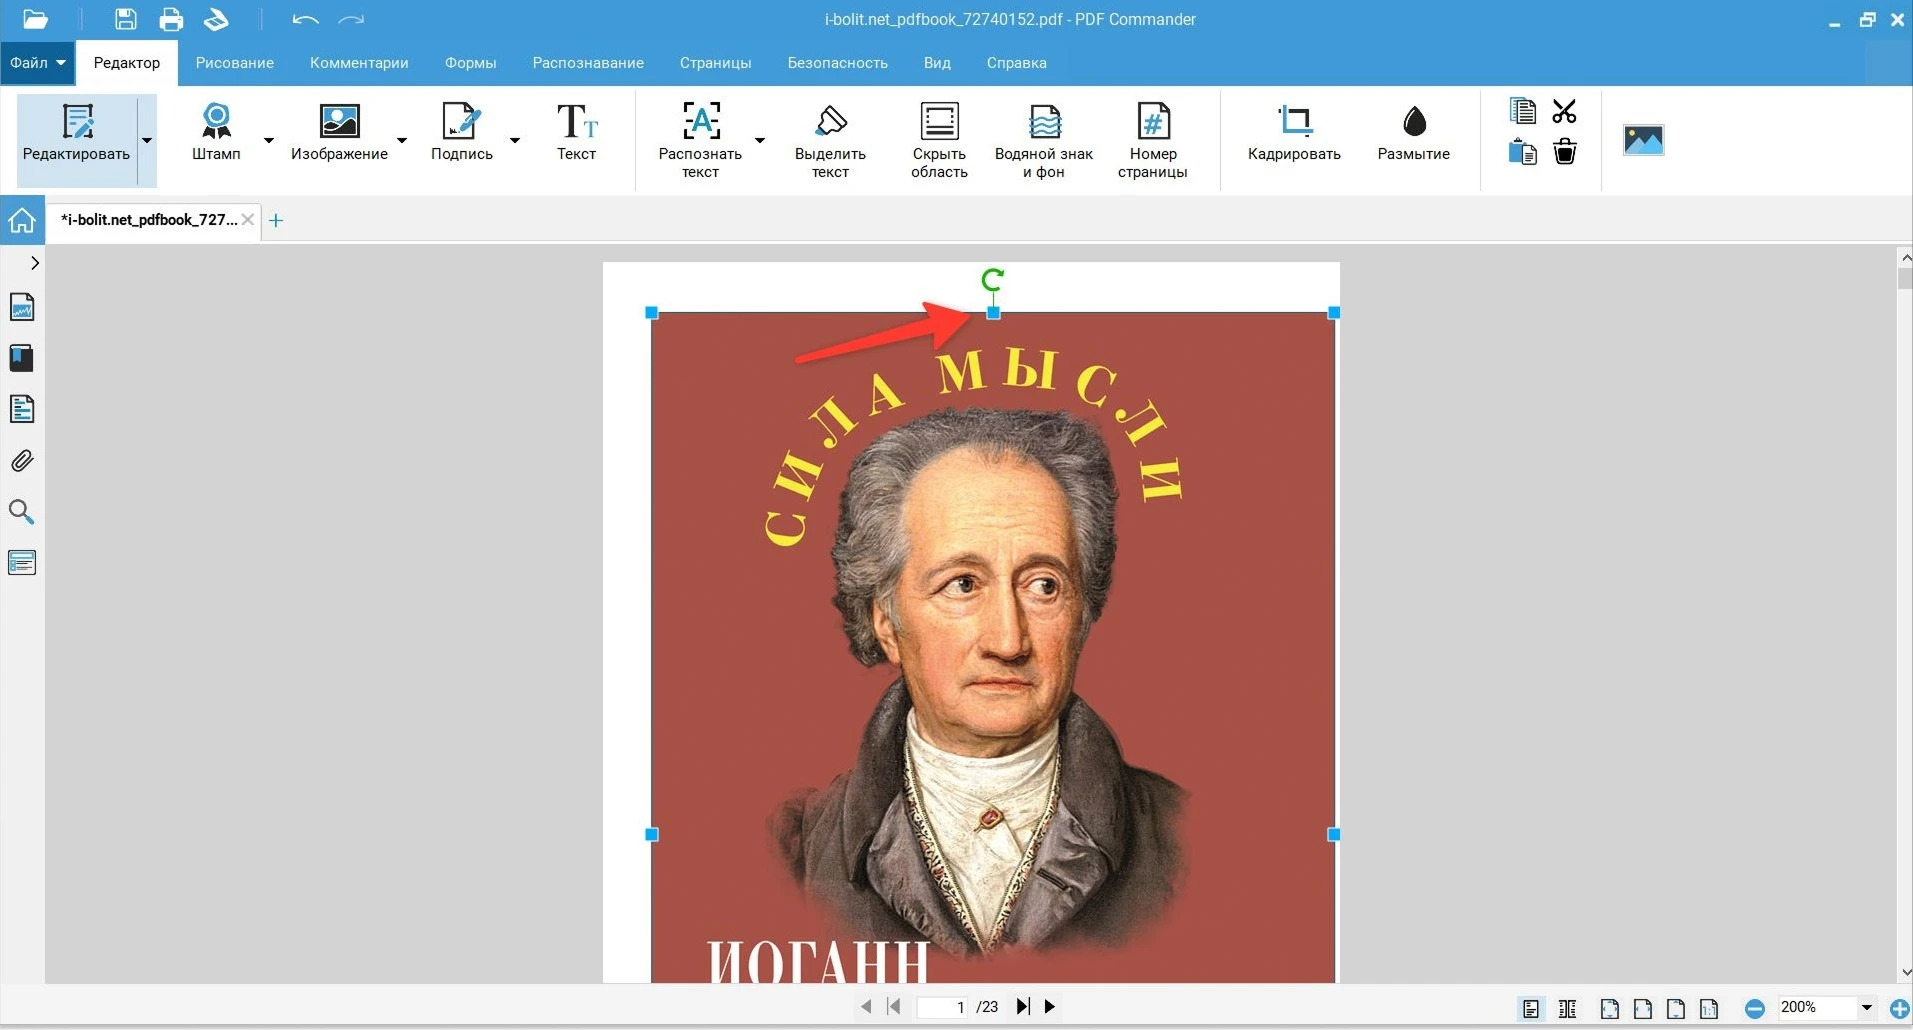Image resolution: width=1913 pixels, height=1030 pixels.
Task: Add Page number (Номер страницы)
Action: [x=1152, y=140]
